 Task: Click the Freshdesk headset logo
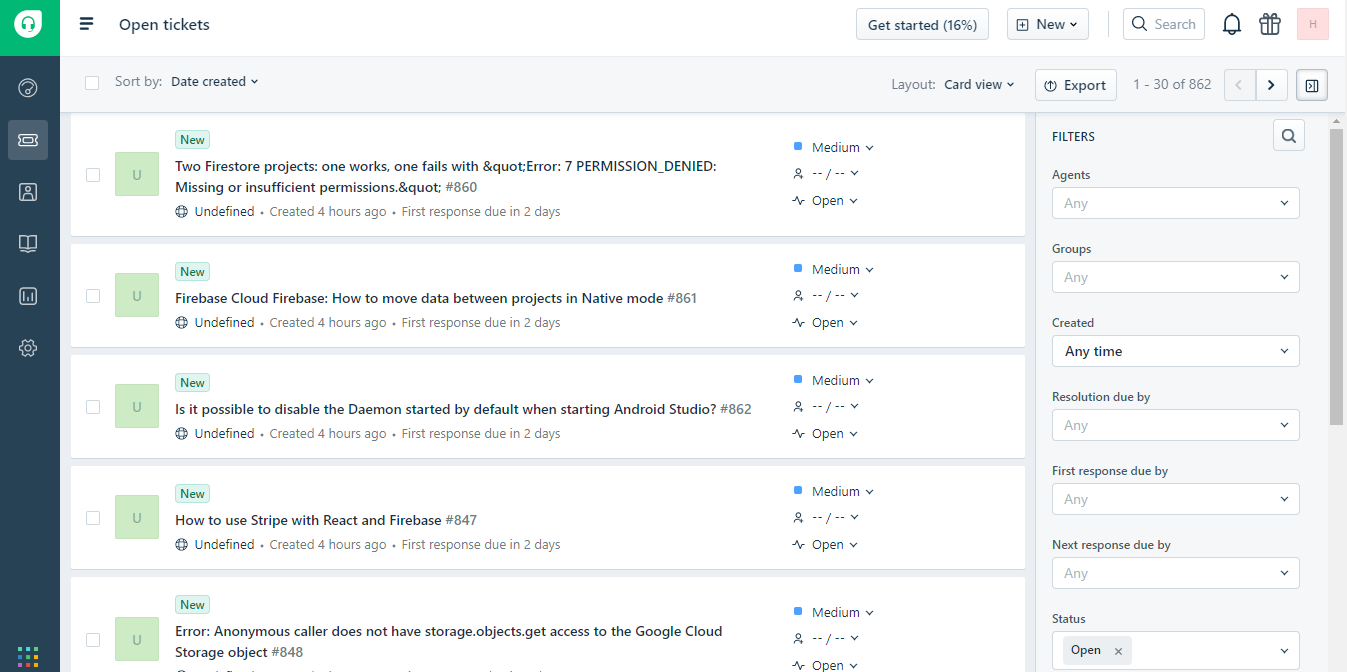29,25
